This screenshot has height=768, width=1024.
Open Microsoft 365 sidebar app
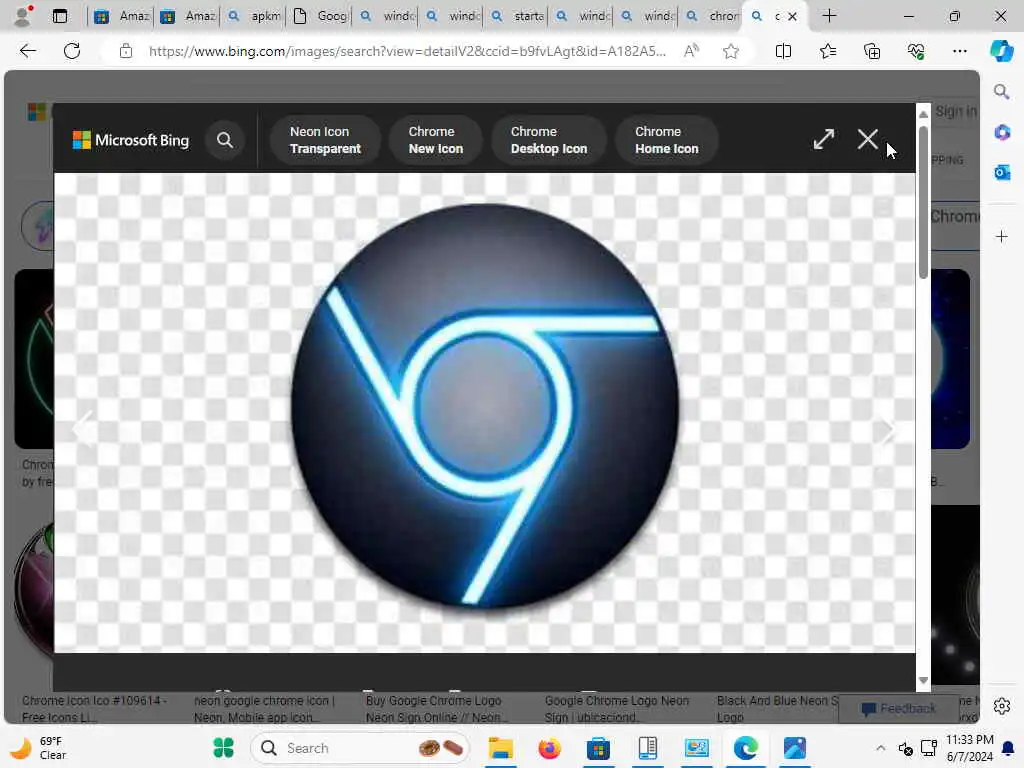click(x=1002, y=133)
